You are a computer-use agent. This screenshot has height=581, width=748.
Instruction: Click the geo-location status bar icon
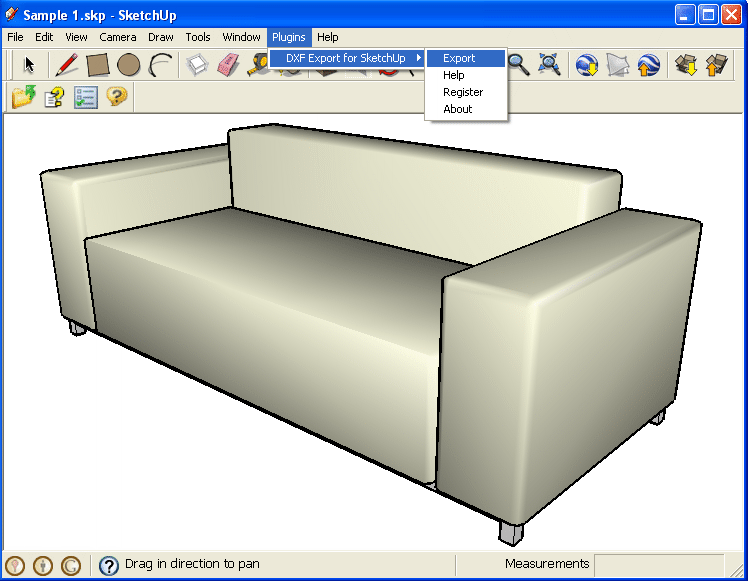point(15,565)
